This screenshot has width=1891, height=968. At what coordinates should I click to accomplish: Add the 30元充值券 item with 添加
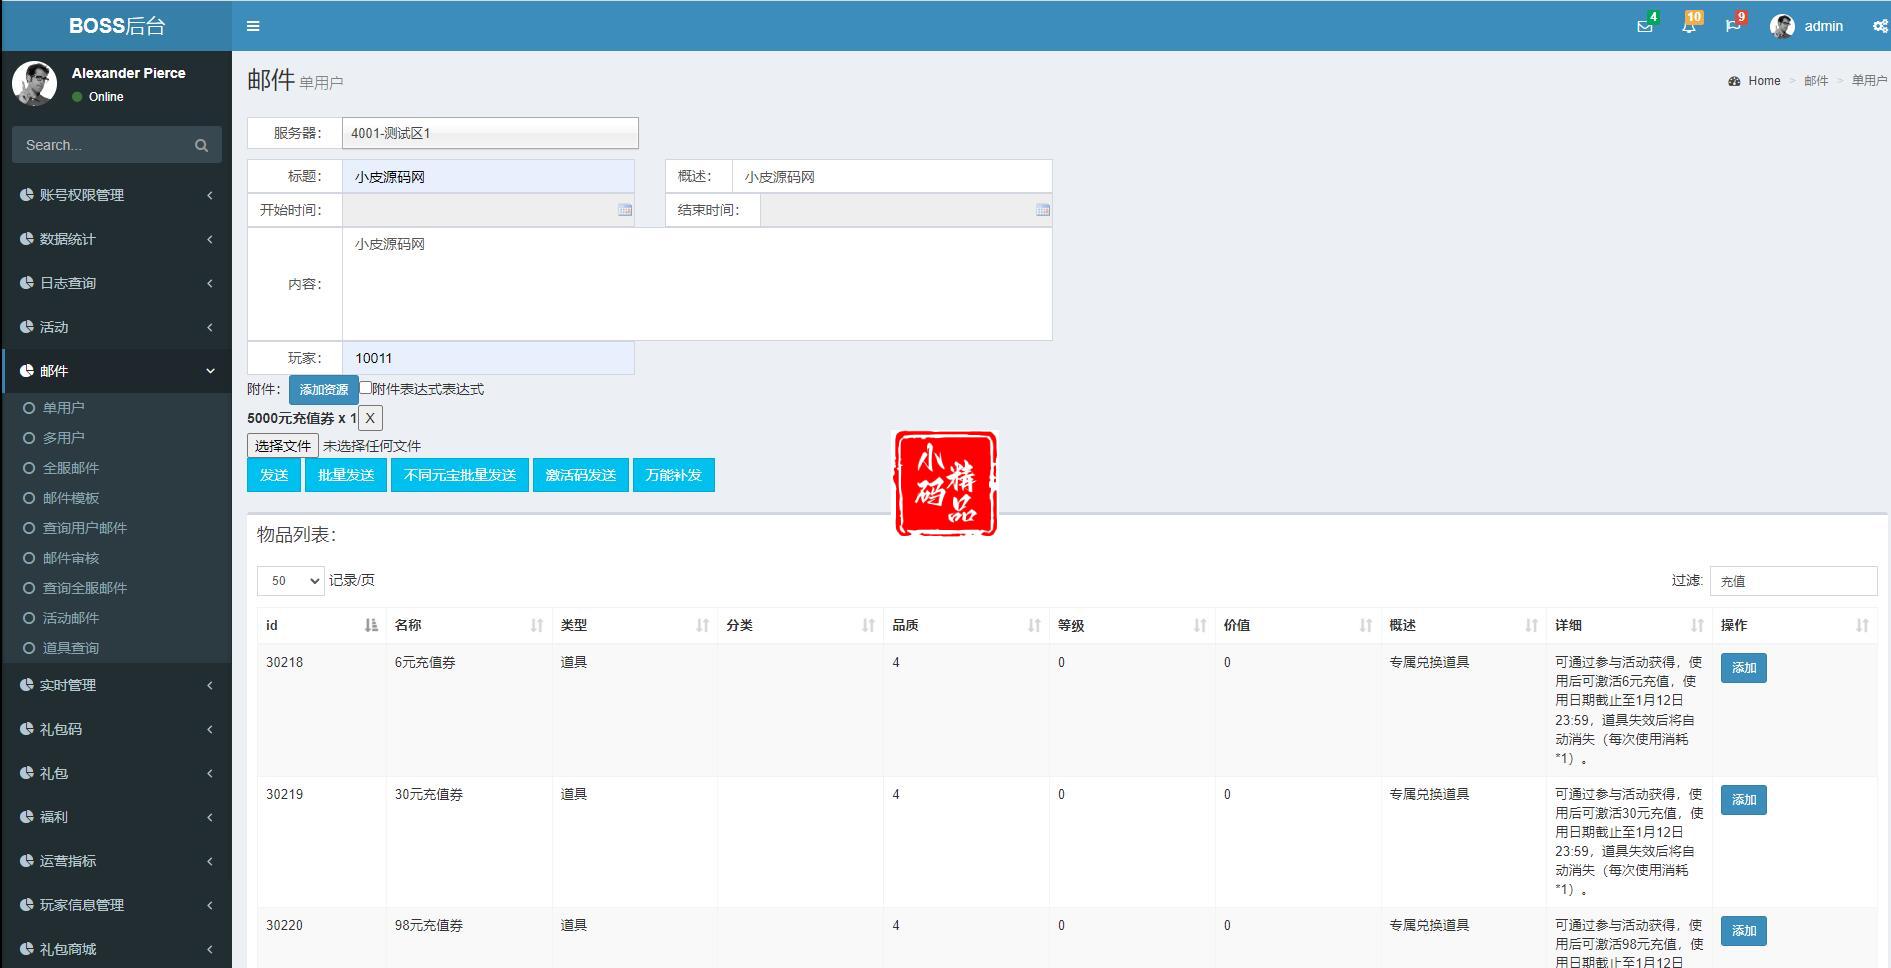click(1744, 800)
